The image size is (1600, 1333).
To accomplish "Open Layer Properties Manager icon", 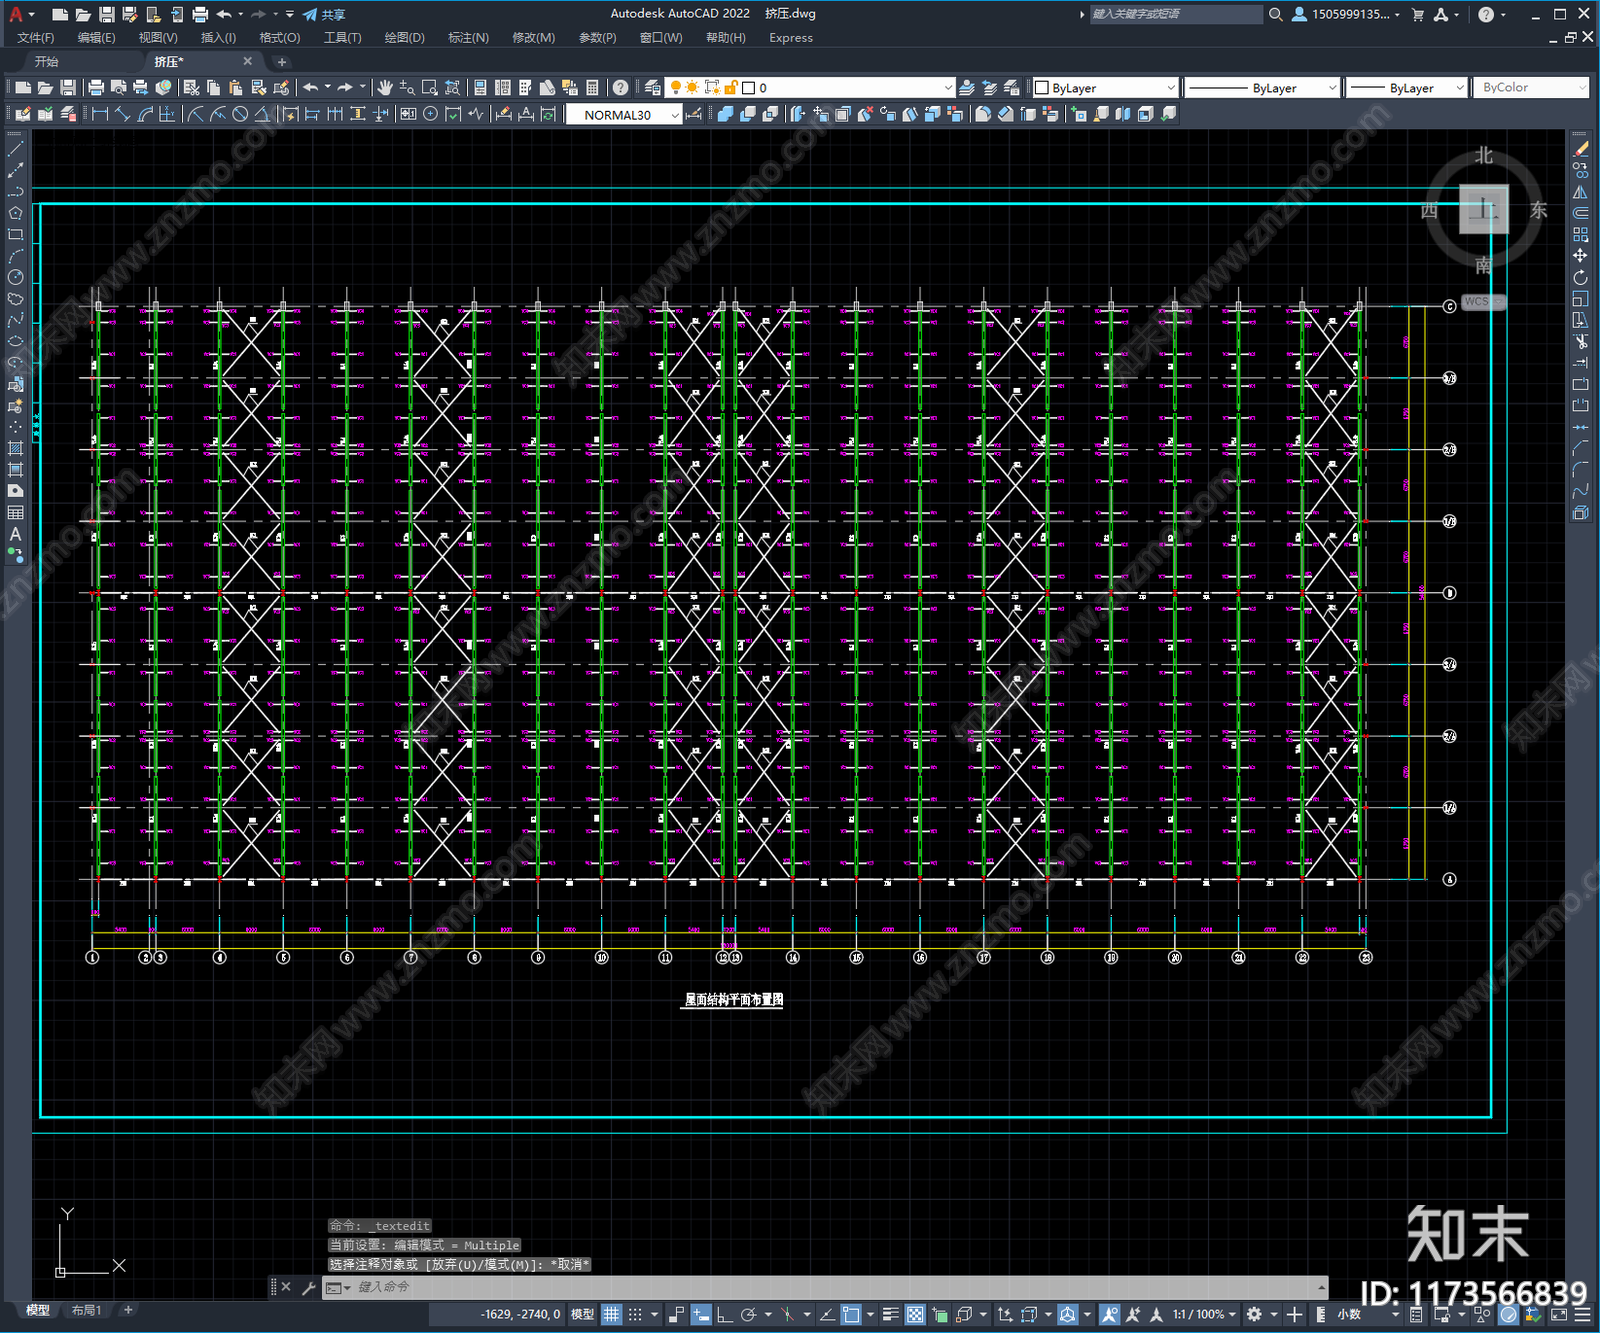I will [x=653, y=88].
